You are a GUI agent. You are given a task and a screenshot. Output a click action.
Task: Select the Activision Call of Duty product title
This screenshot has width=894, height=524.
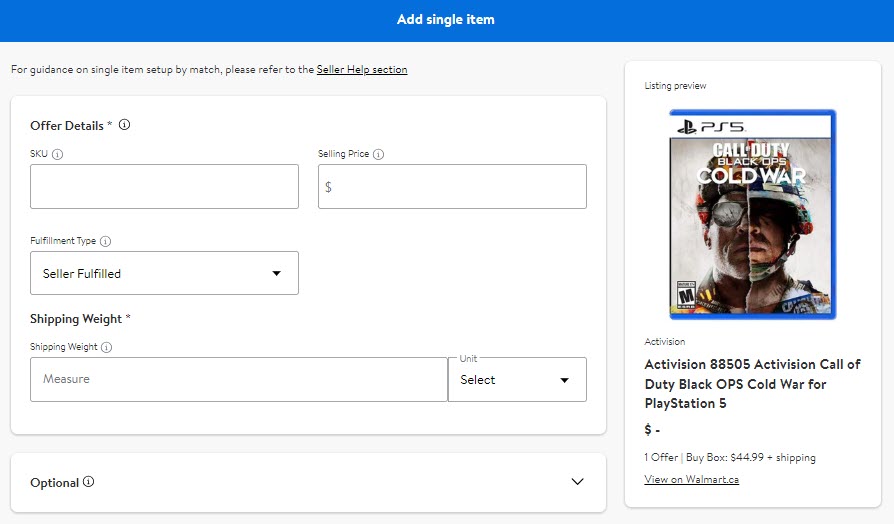(753, 384)
